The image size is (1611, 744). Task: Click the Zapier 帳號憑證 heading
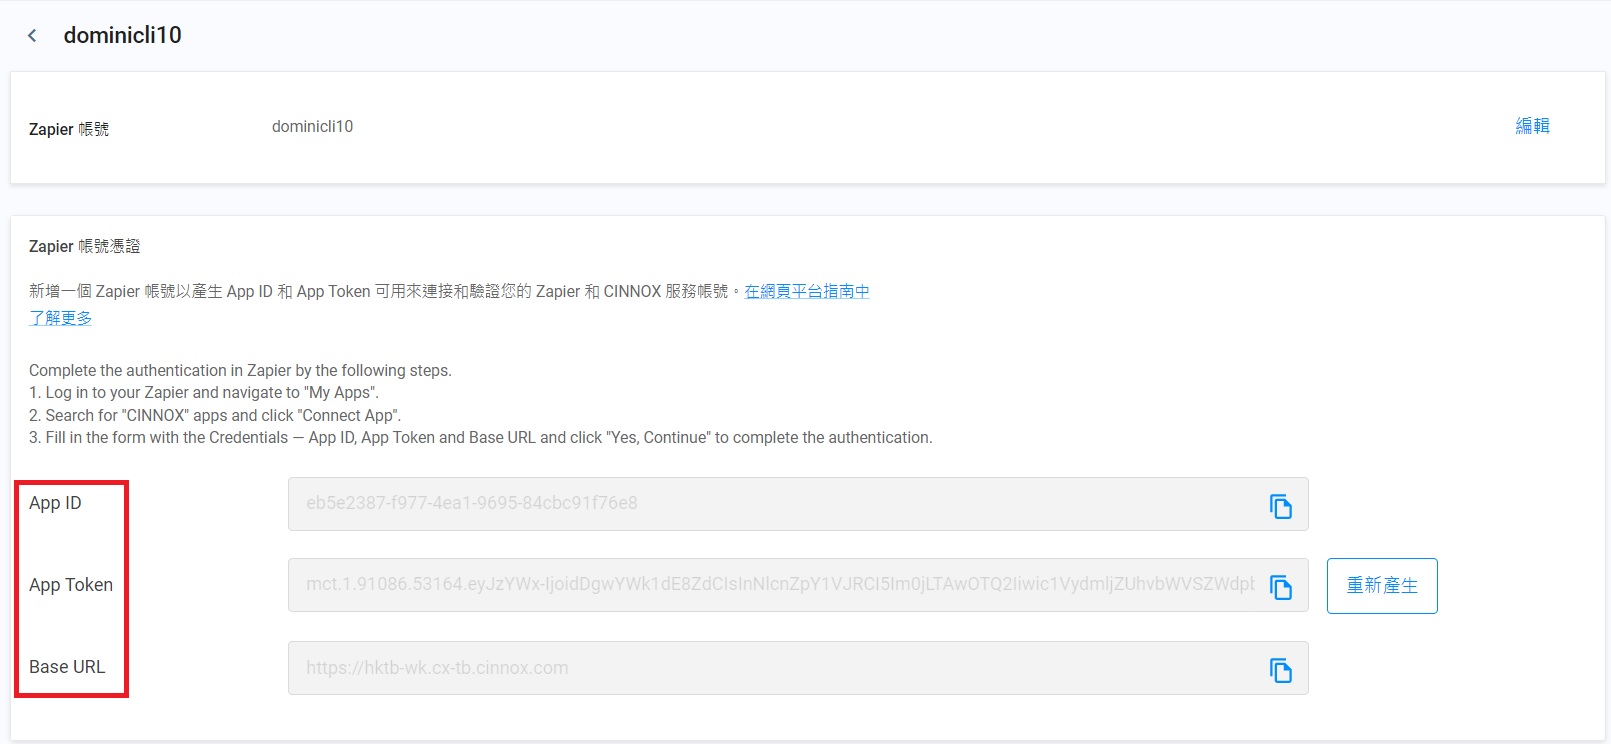85,246
